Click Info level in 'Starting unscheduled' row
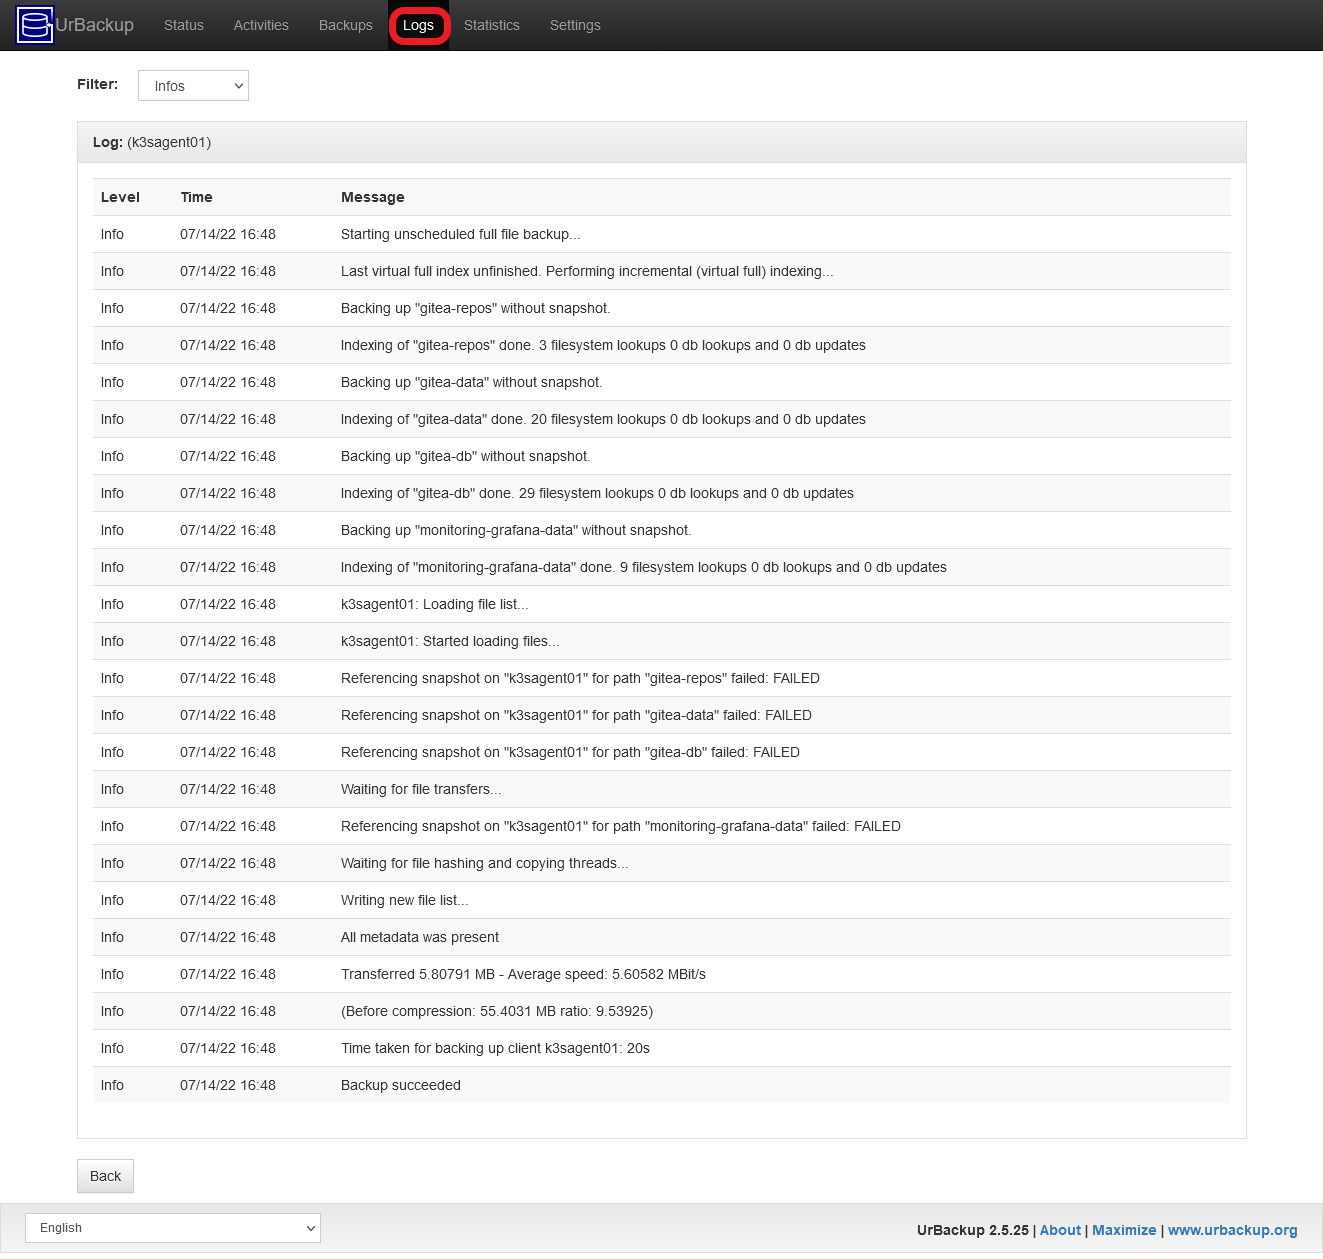Viewport: 1323px width, 1259px height. coord(112,234)
